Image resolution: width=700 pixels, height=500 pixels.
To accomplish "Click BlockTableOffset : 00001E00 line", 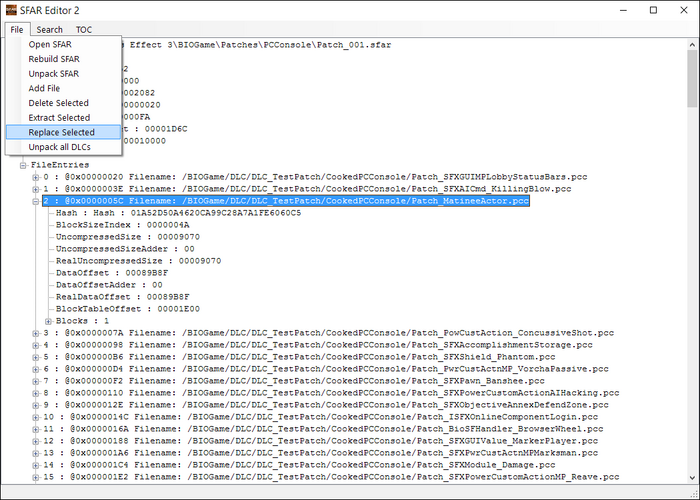I will [128, 309].
